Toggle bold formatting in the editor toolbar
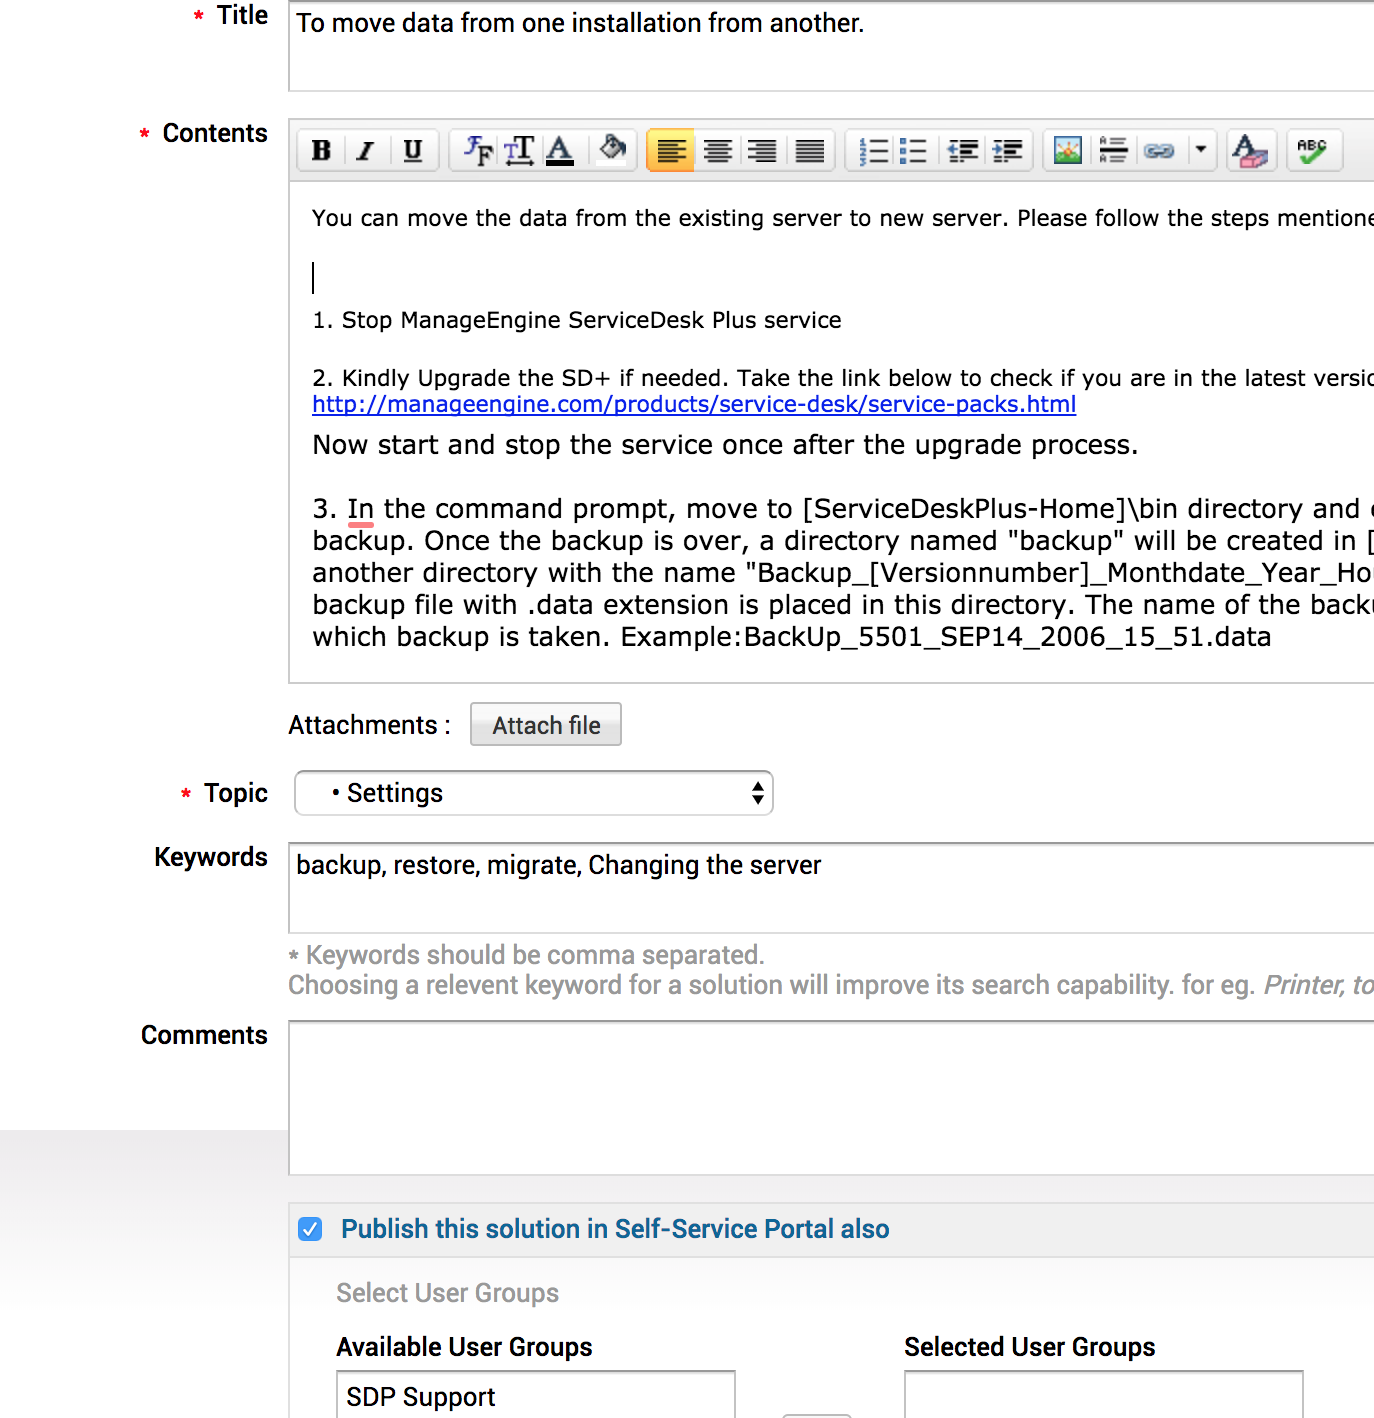 (321, 151)
